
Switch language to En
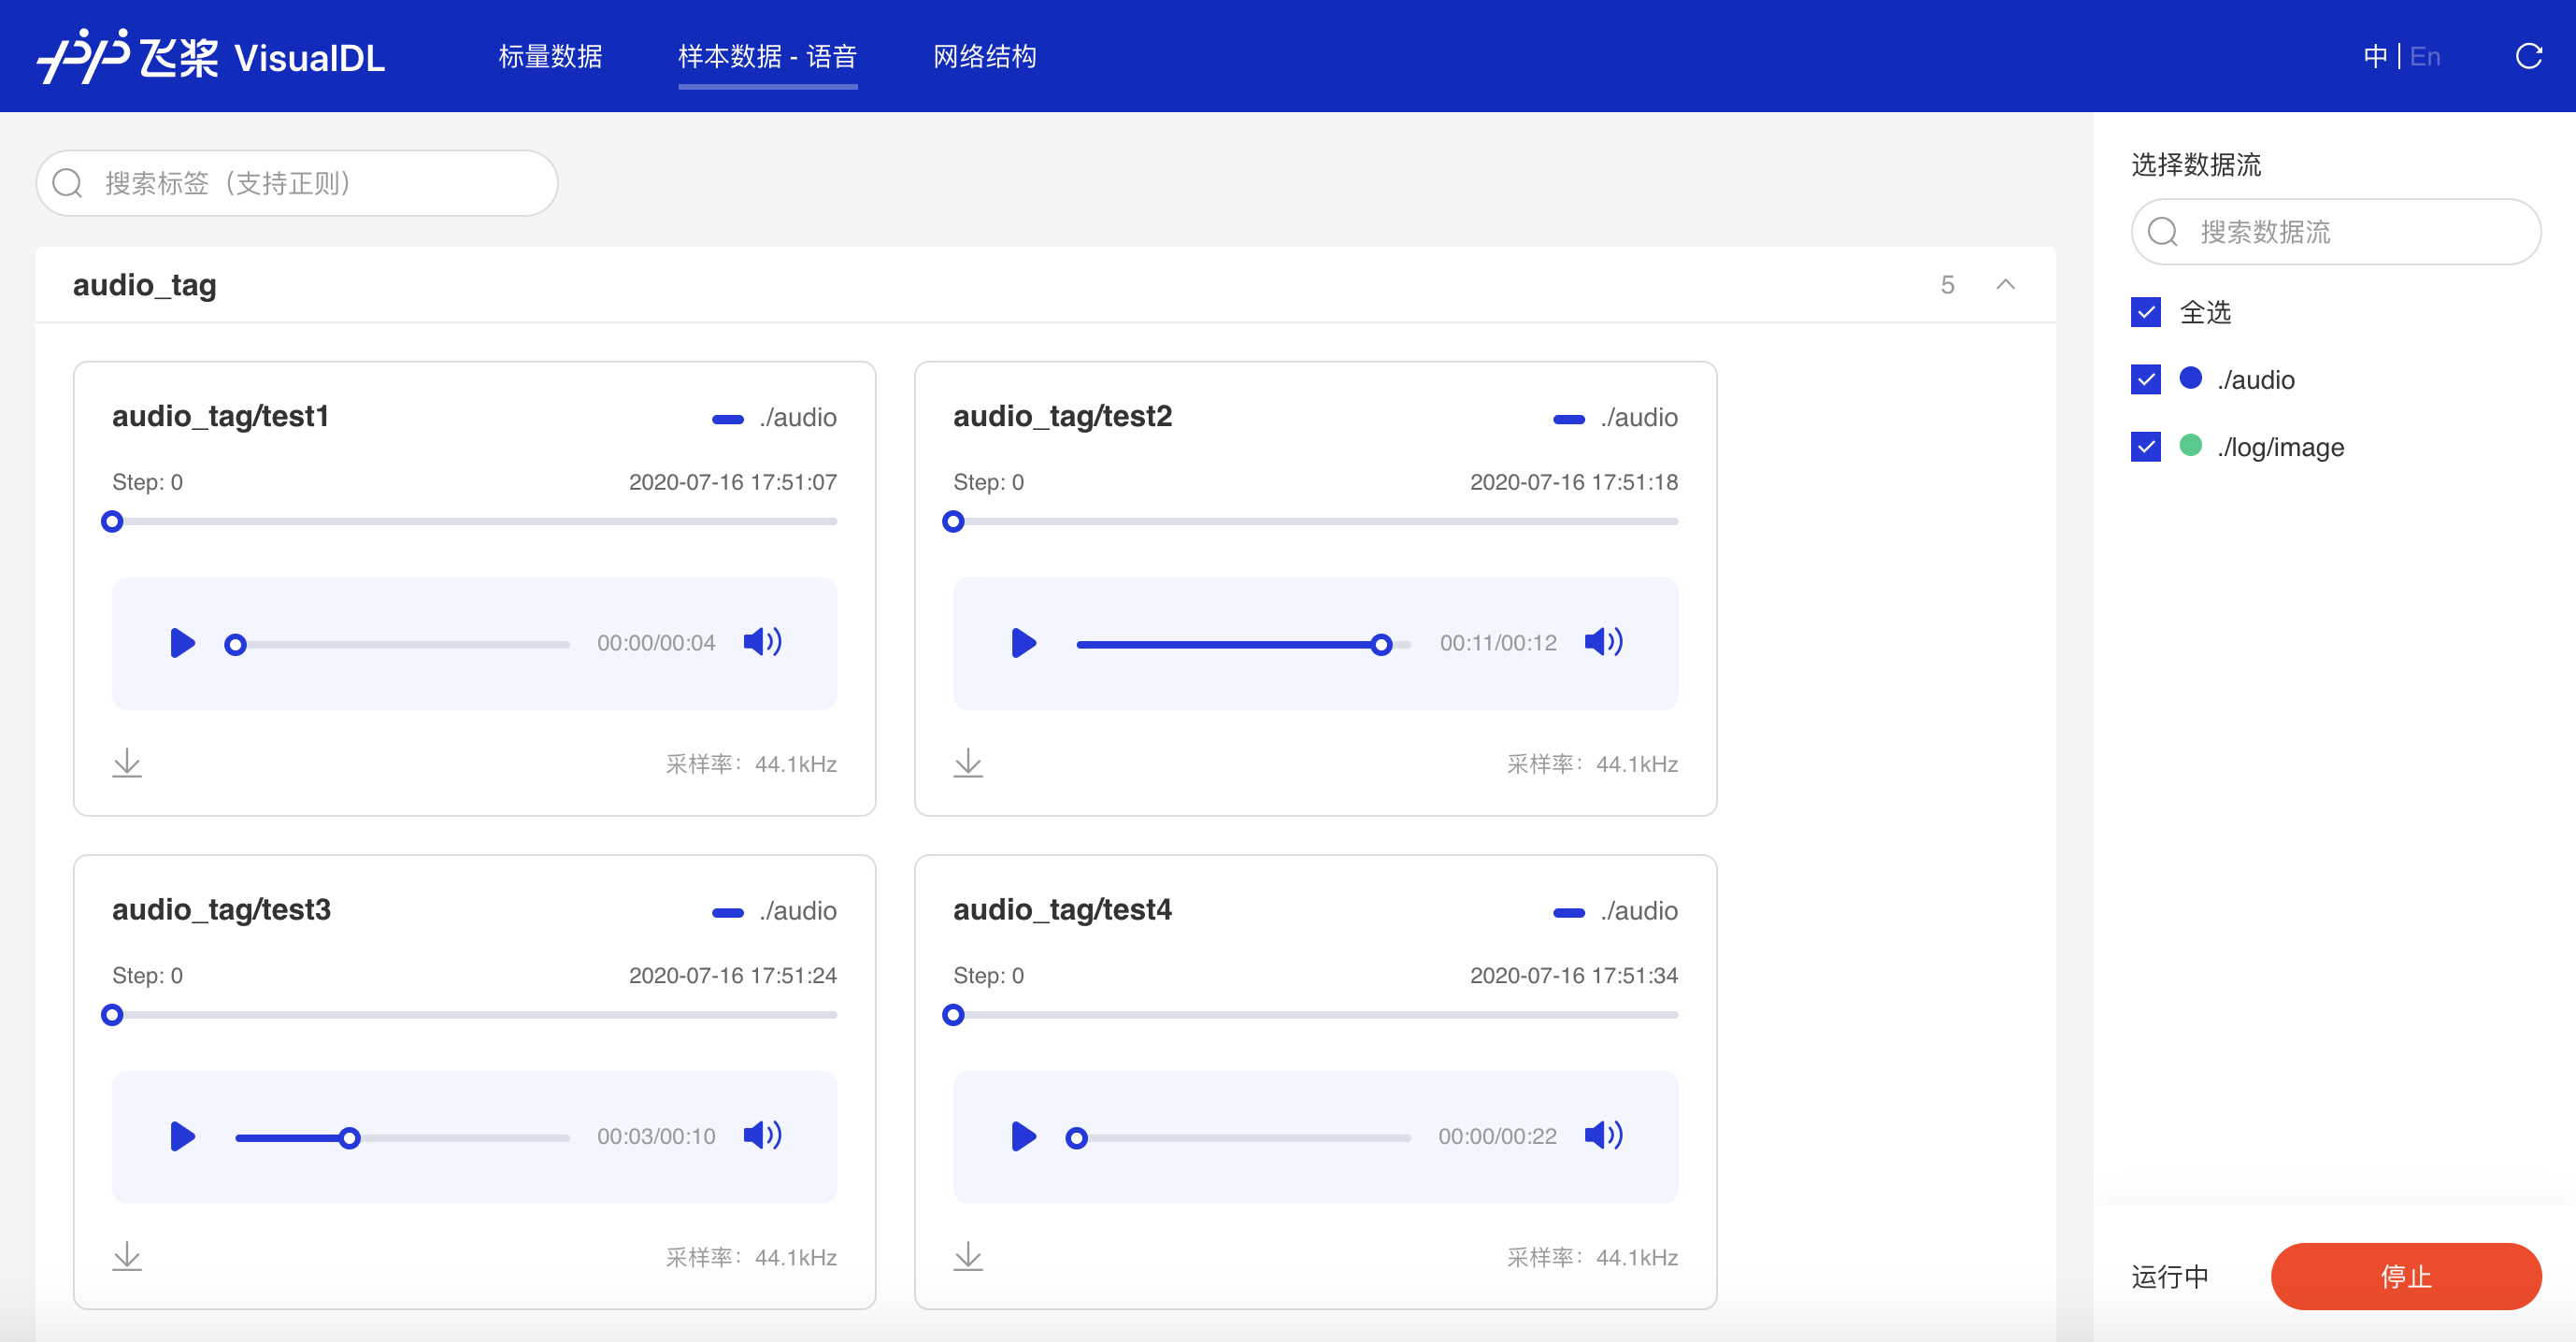tap(2425, 57)
